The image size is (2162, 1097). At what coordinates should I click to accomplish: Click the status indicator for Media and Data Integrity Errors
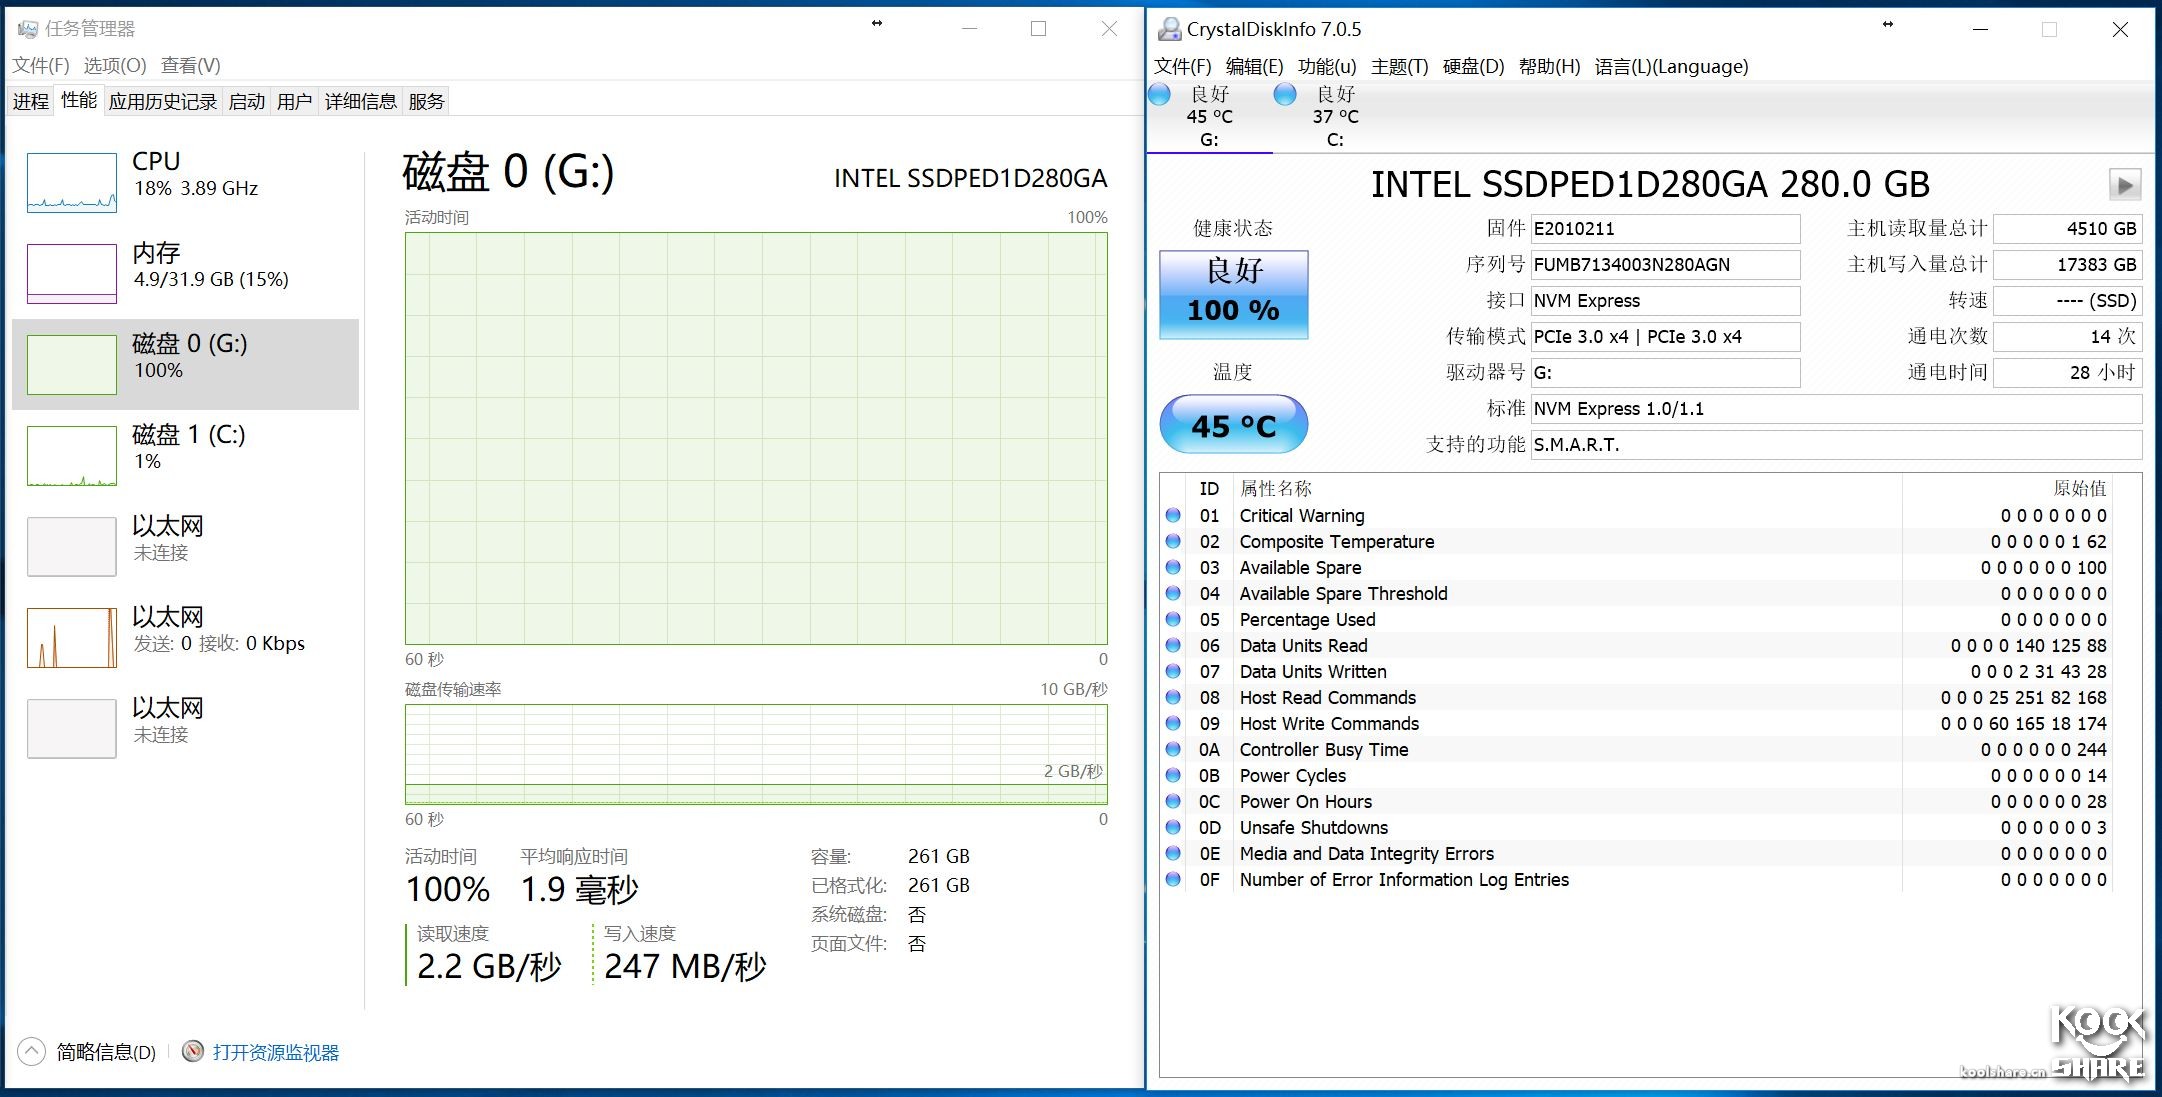[1174, 853]
